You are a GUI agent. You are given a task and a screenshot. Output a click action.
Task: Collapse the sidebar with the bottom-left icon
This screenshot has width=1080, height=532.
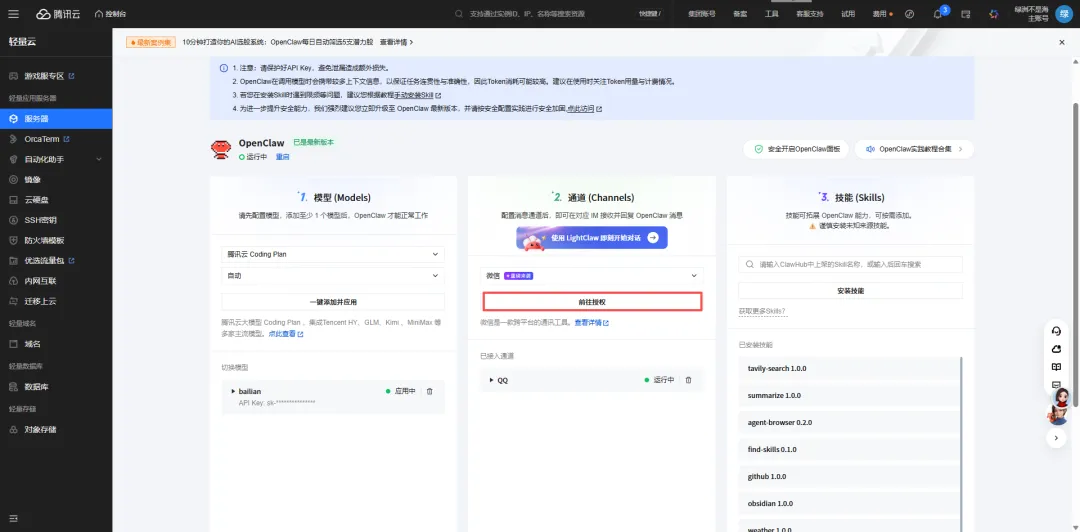click(13, 518)
